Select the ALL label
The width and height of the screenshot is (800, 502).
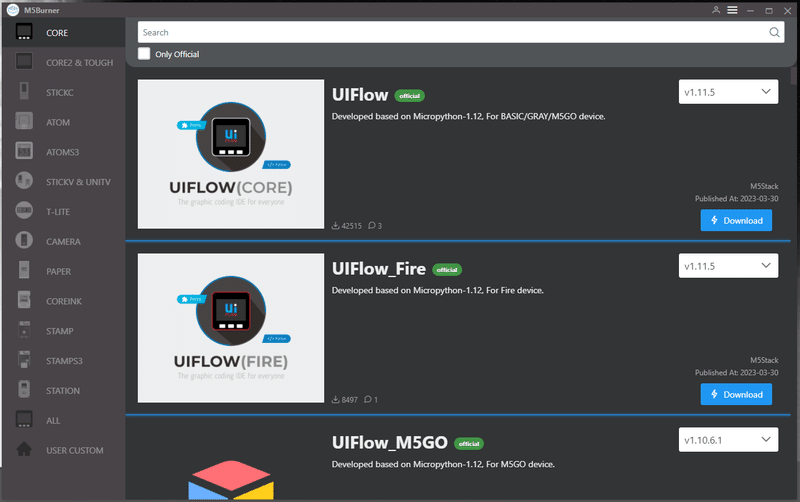point(53,421)
